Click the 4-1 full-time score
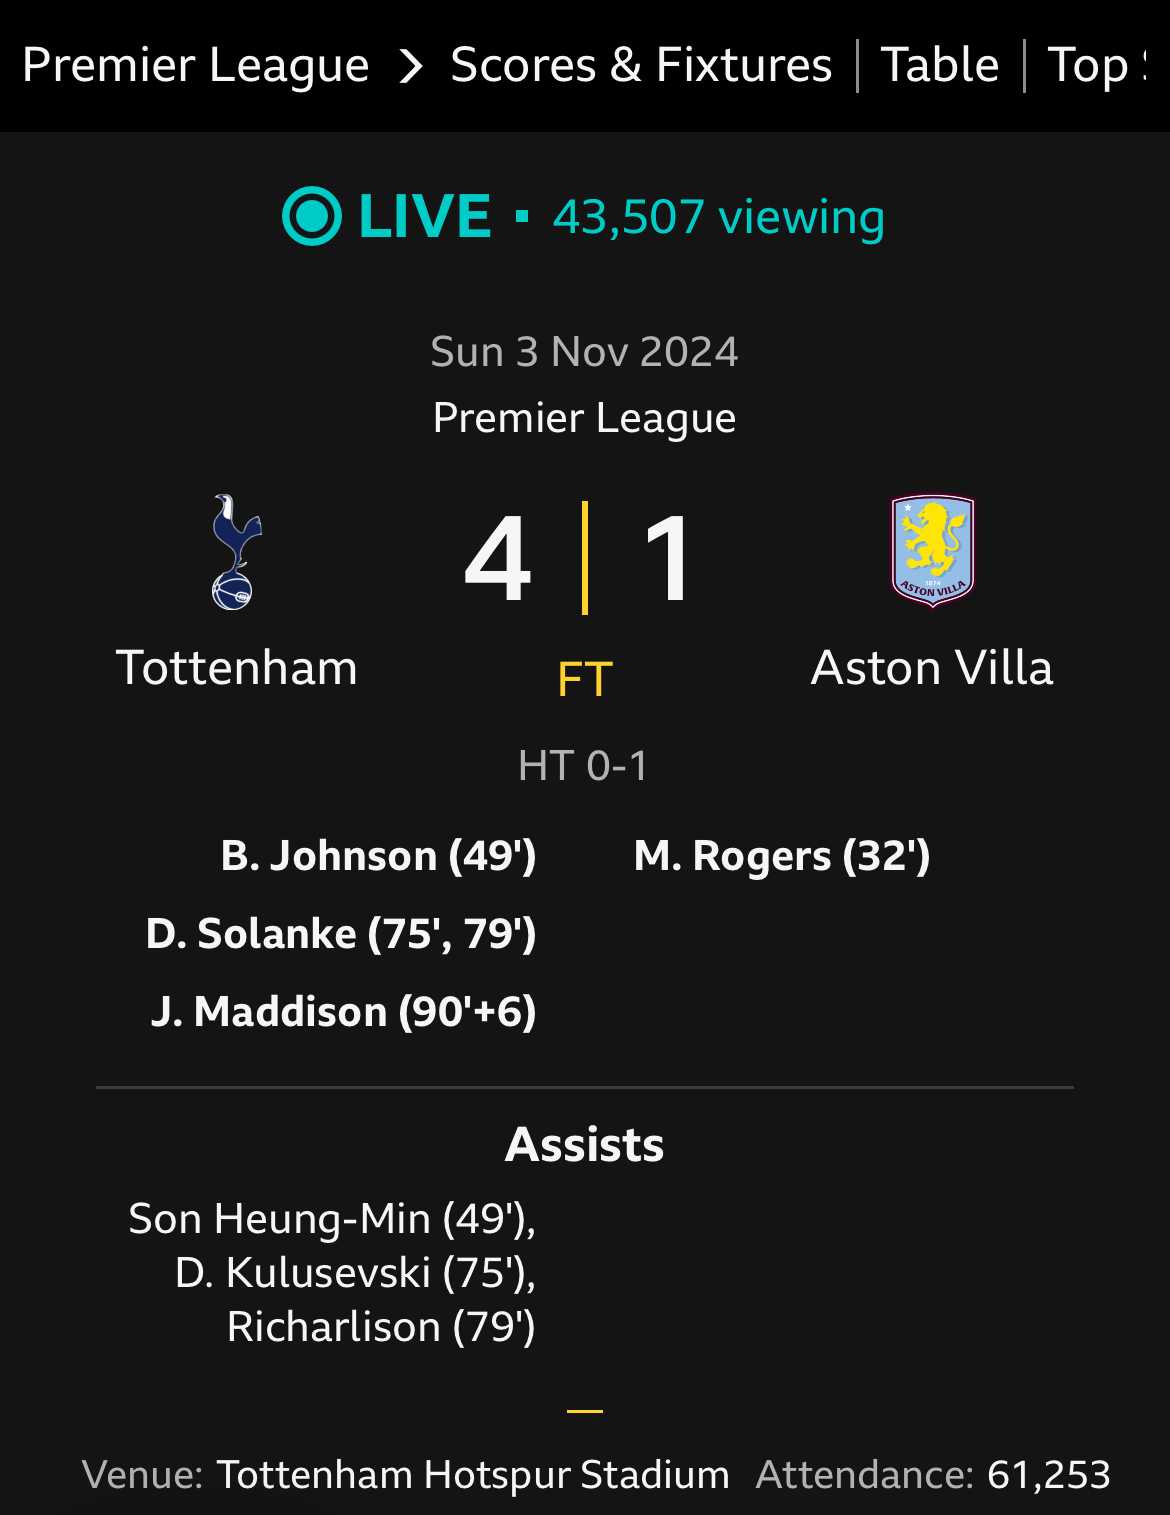Screen dimensions: 1170x1515 coord(580,558)
